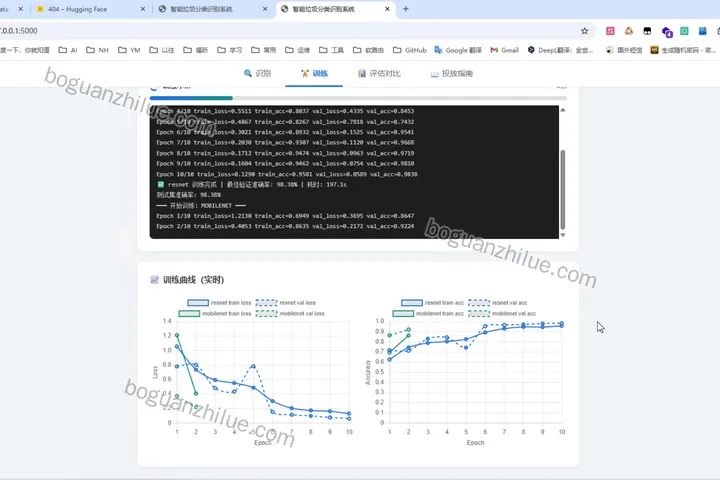Open the orange triangle browser extension
This screenshot has height=480, width=720.
click(629, 31)
